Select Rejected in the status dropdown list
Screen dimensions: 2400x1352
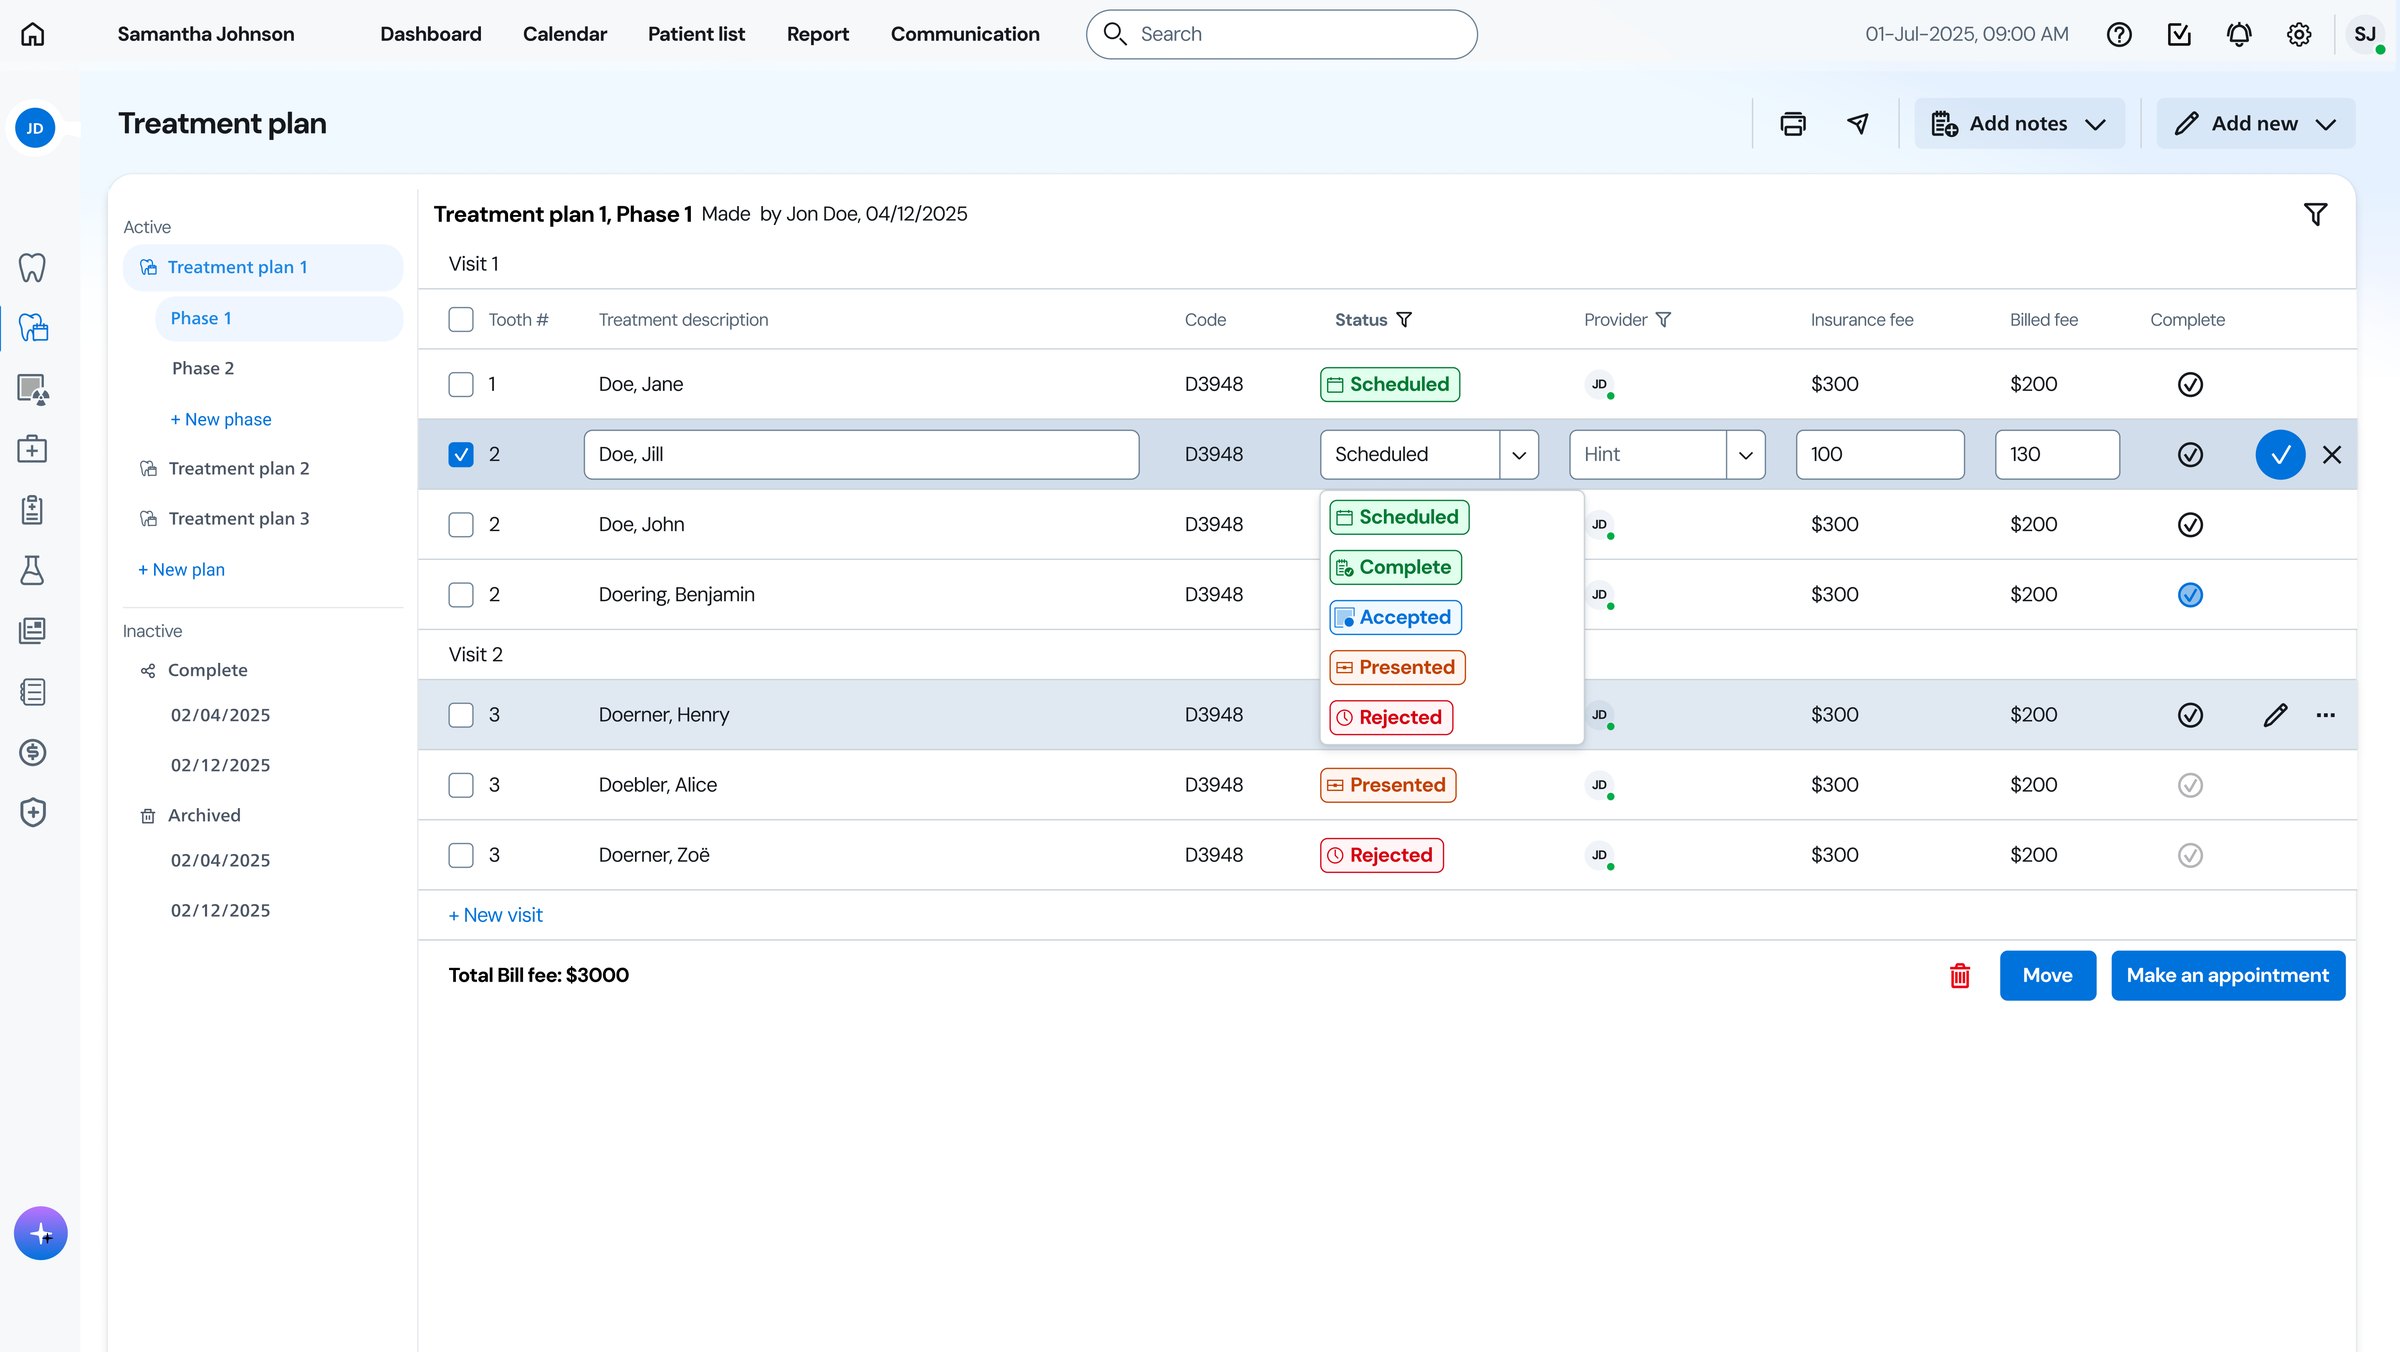(x=1391, y=717)
